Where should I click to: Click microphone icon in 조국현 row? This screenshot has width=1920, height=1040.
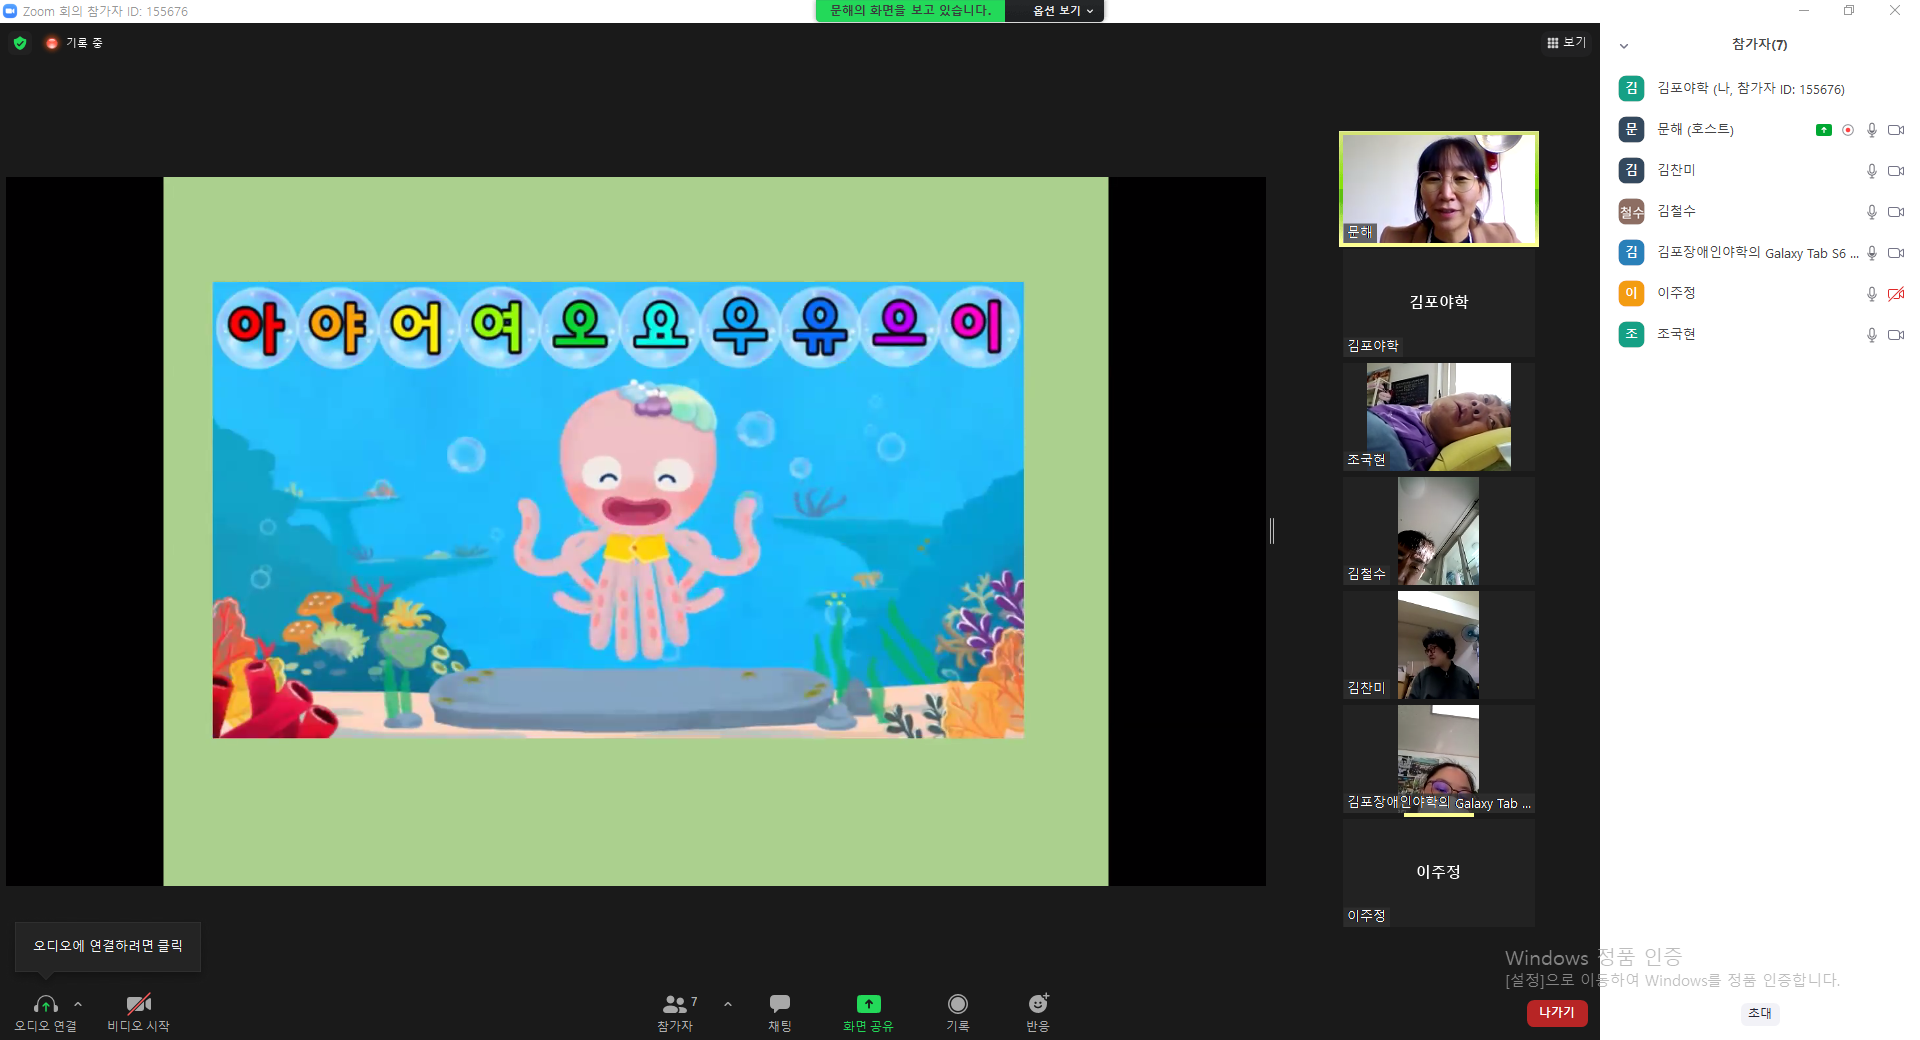pos(1872,335)
